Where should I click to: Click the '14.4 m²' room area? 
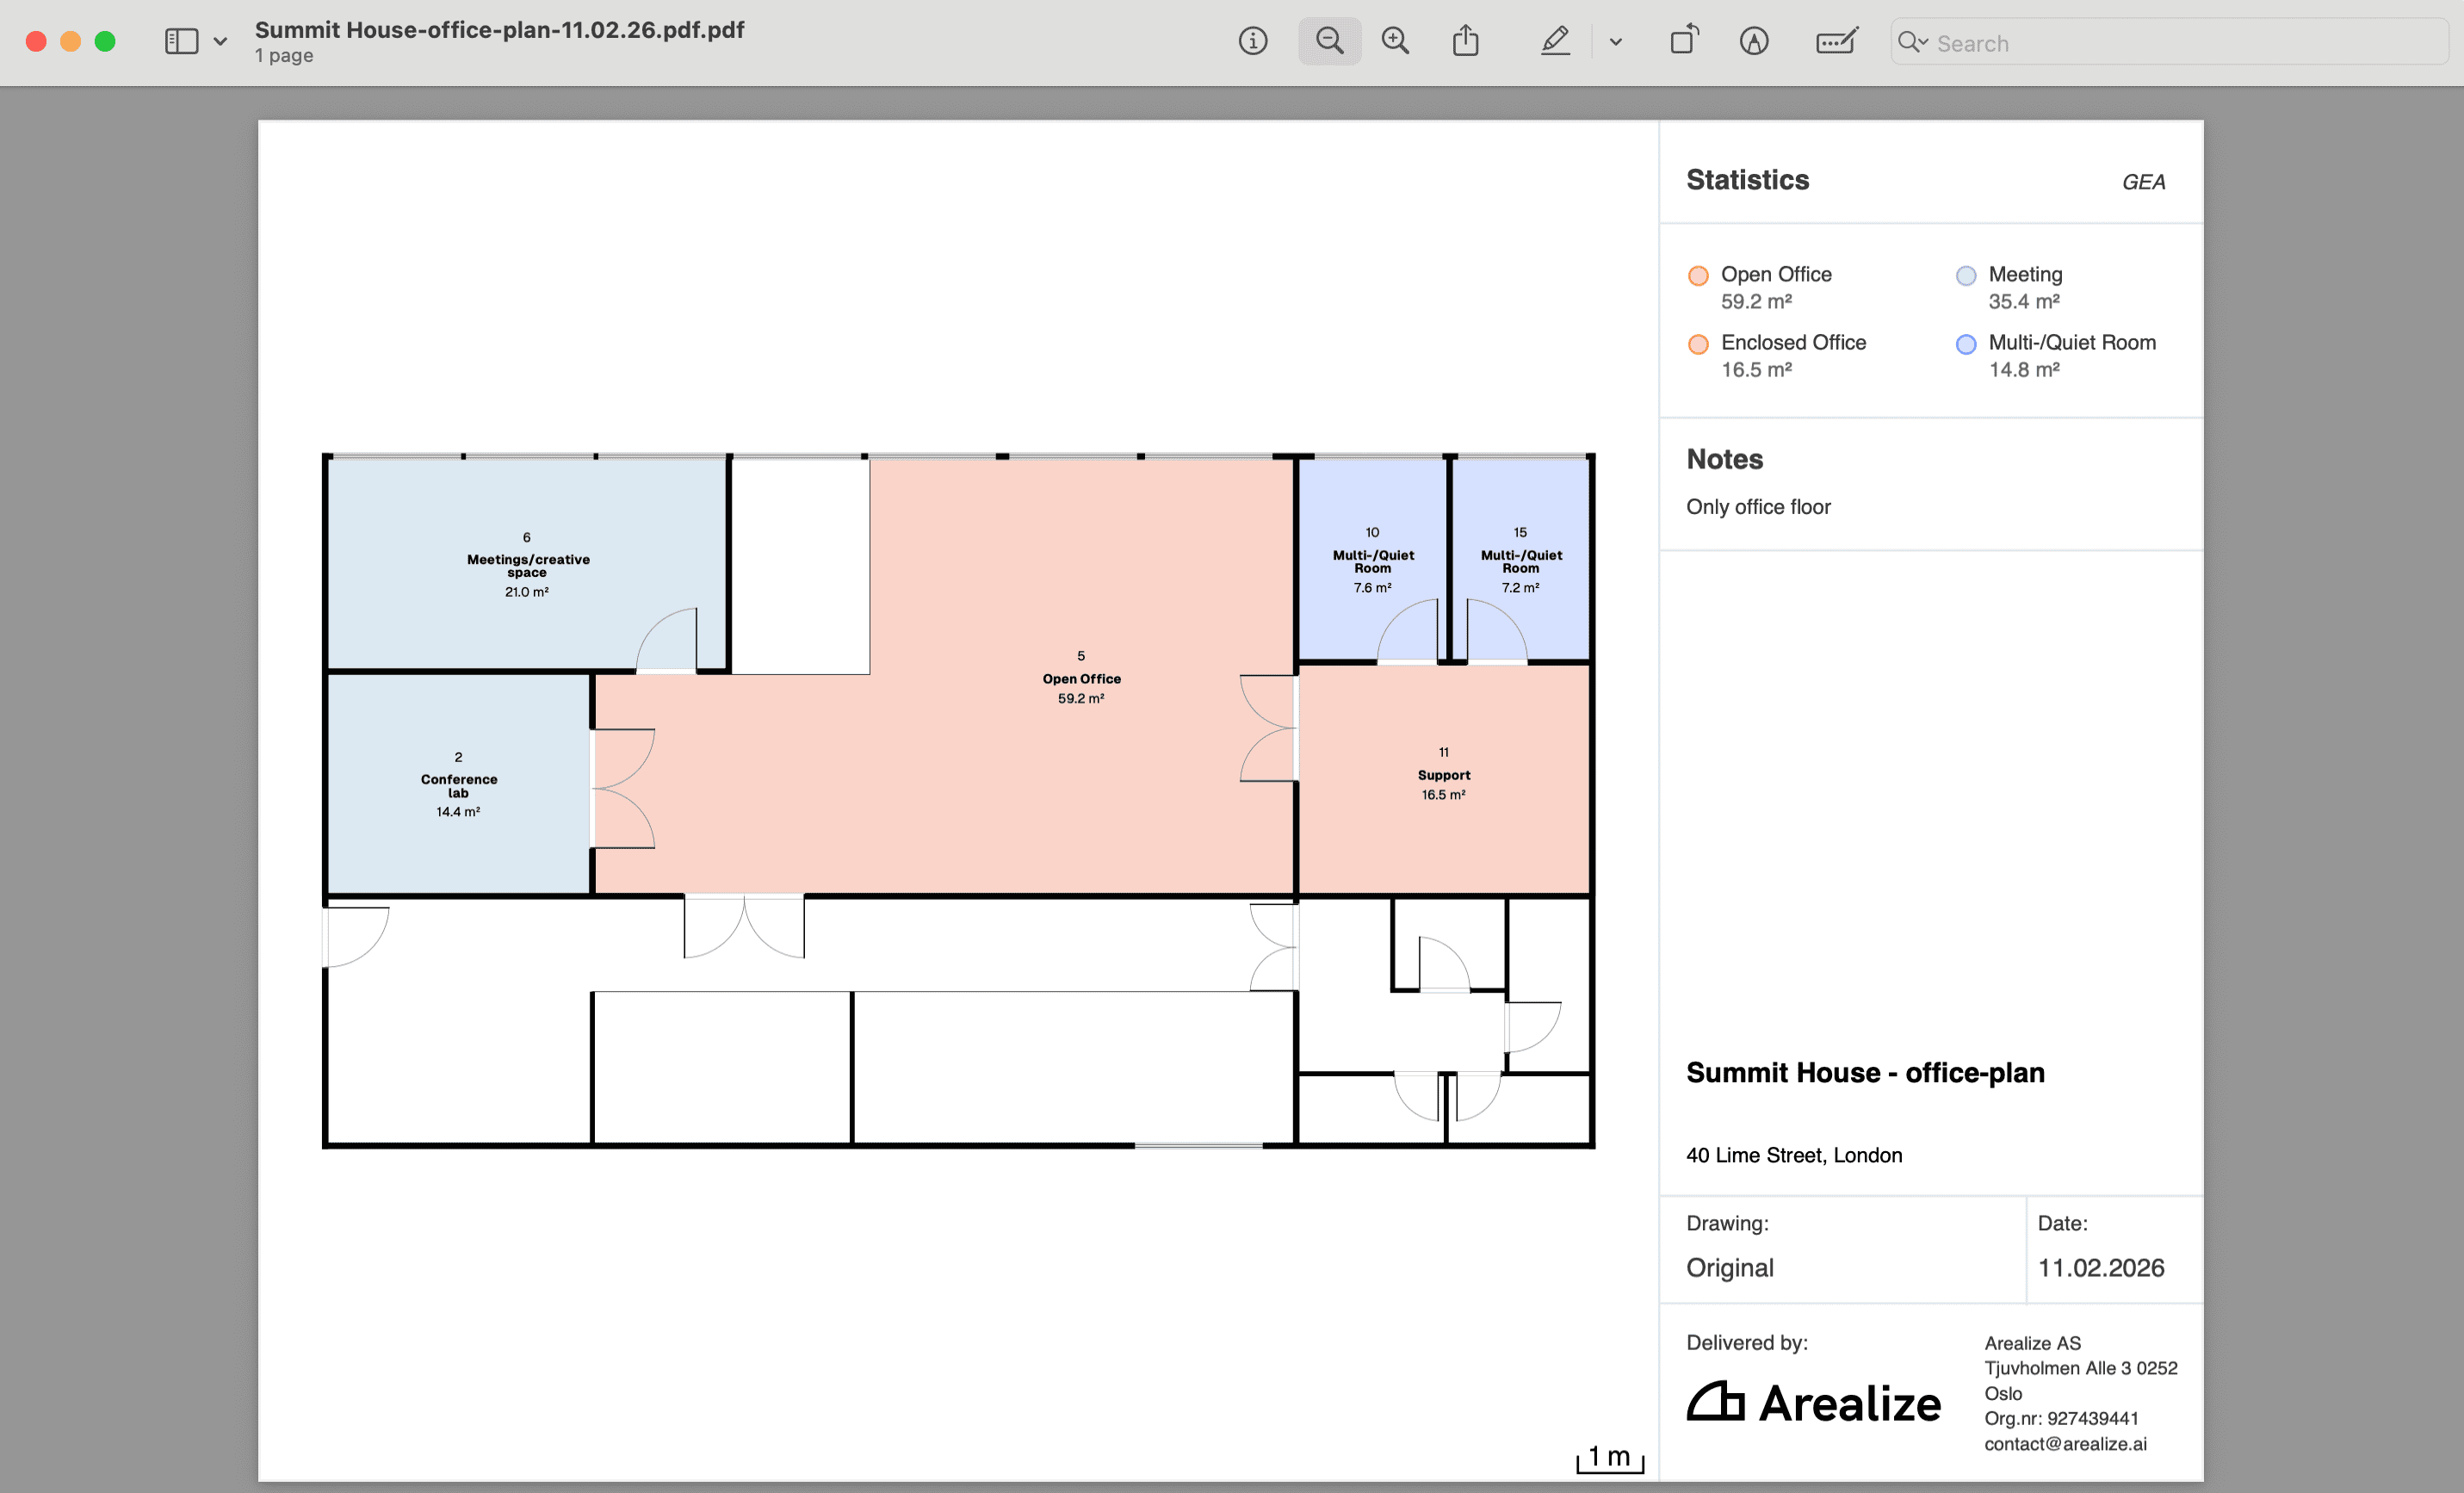pos(458,812)
